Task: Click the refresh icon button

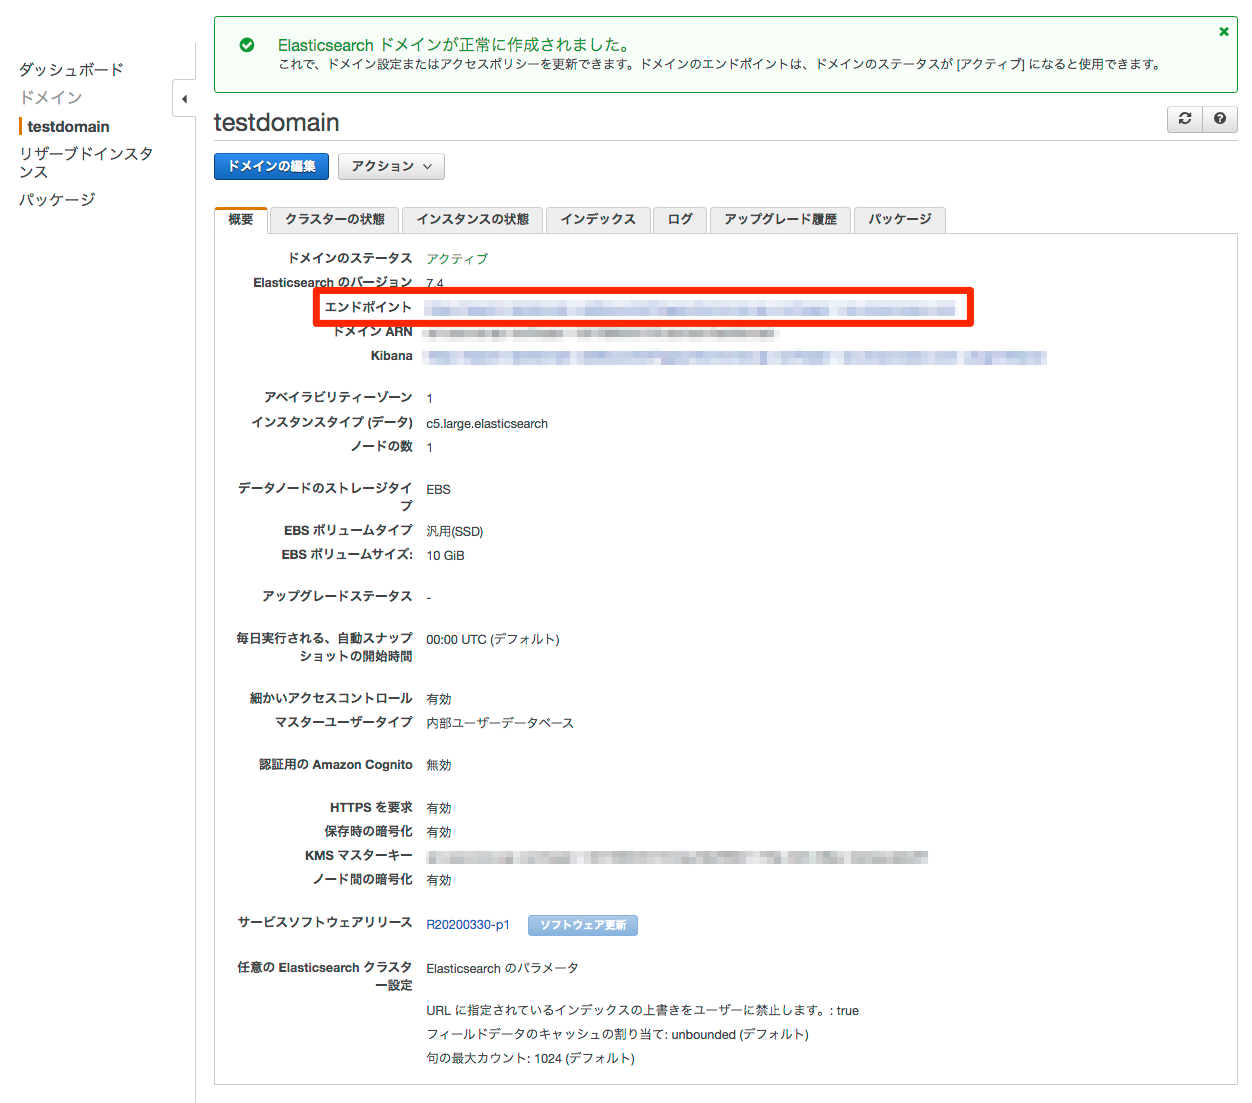Action: 1185,119
